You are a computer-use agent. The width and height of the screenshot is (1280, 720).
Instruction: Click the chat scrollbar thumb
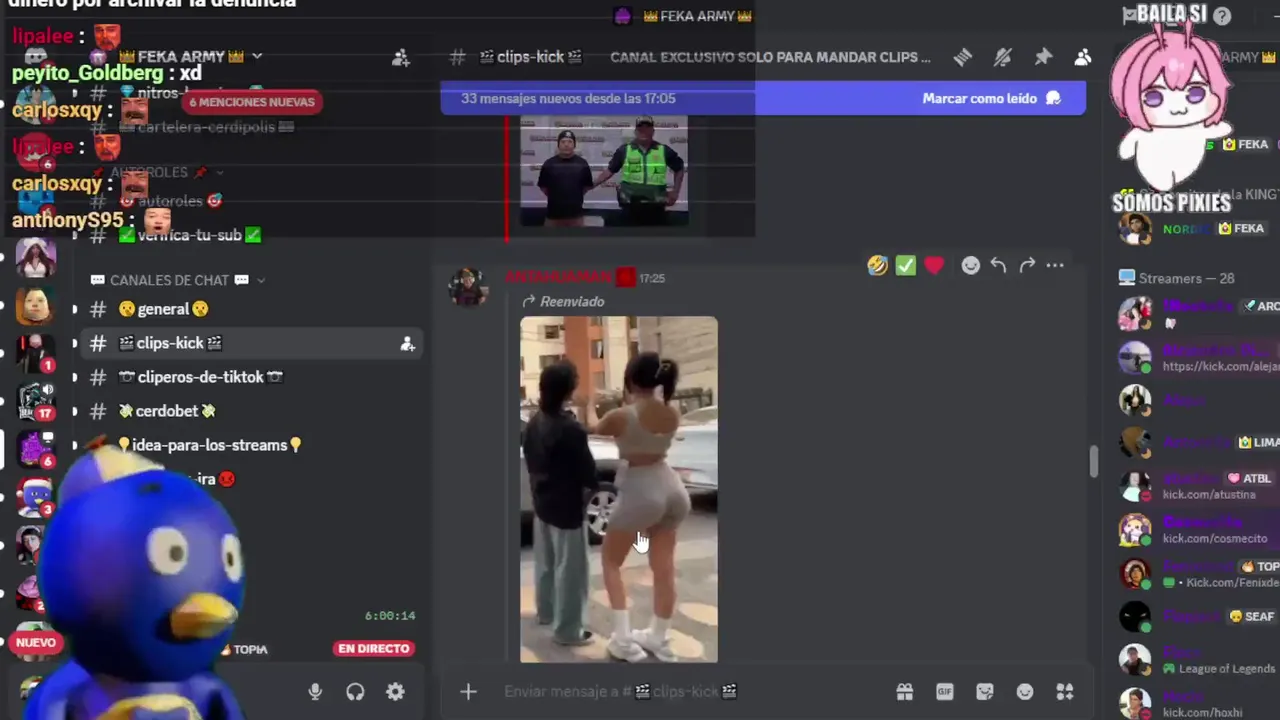(x=1094, y=462)
